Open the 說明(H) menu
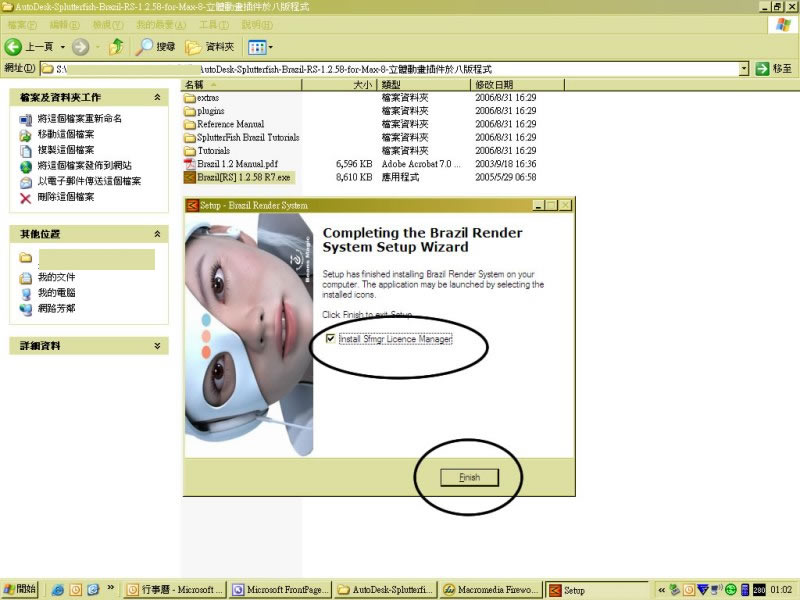800x600 pixels. point(257,24)
